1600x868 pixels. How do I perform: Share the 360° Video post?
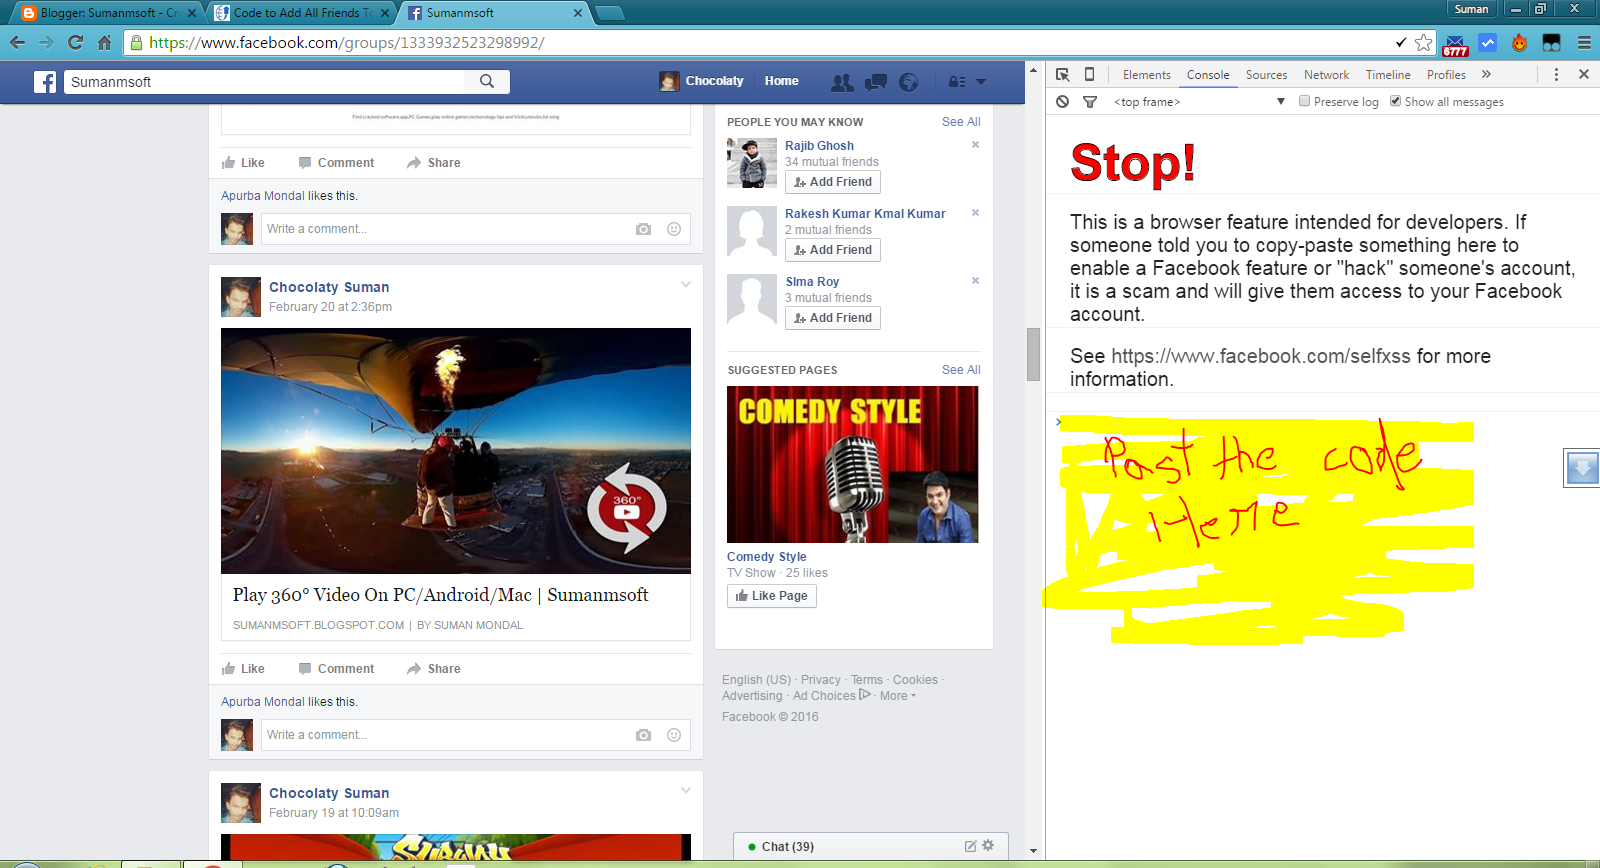(434, 669)
